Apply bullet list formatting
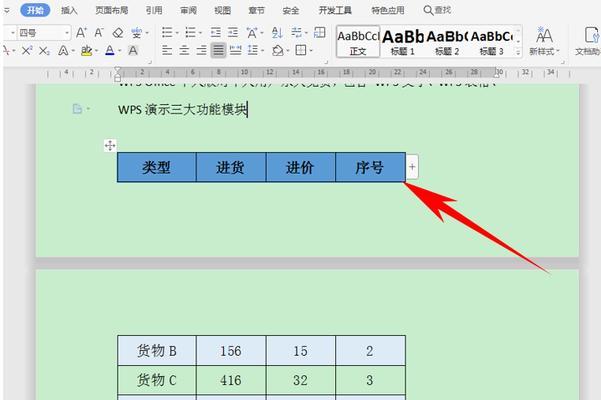The width and height of the screenshot is (601, 400). click(x=167, y=33)
